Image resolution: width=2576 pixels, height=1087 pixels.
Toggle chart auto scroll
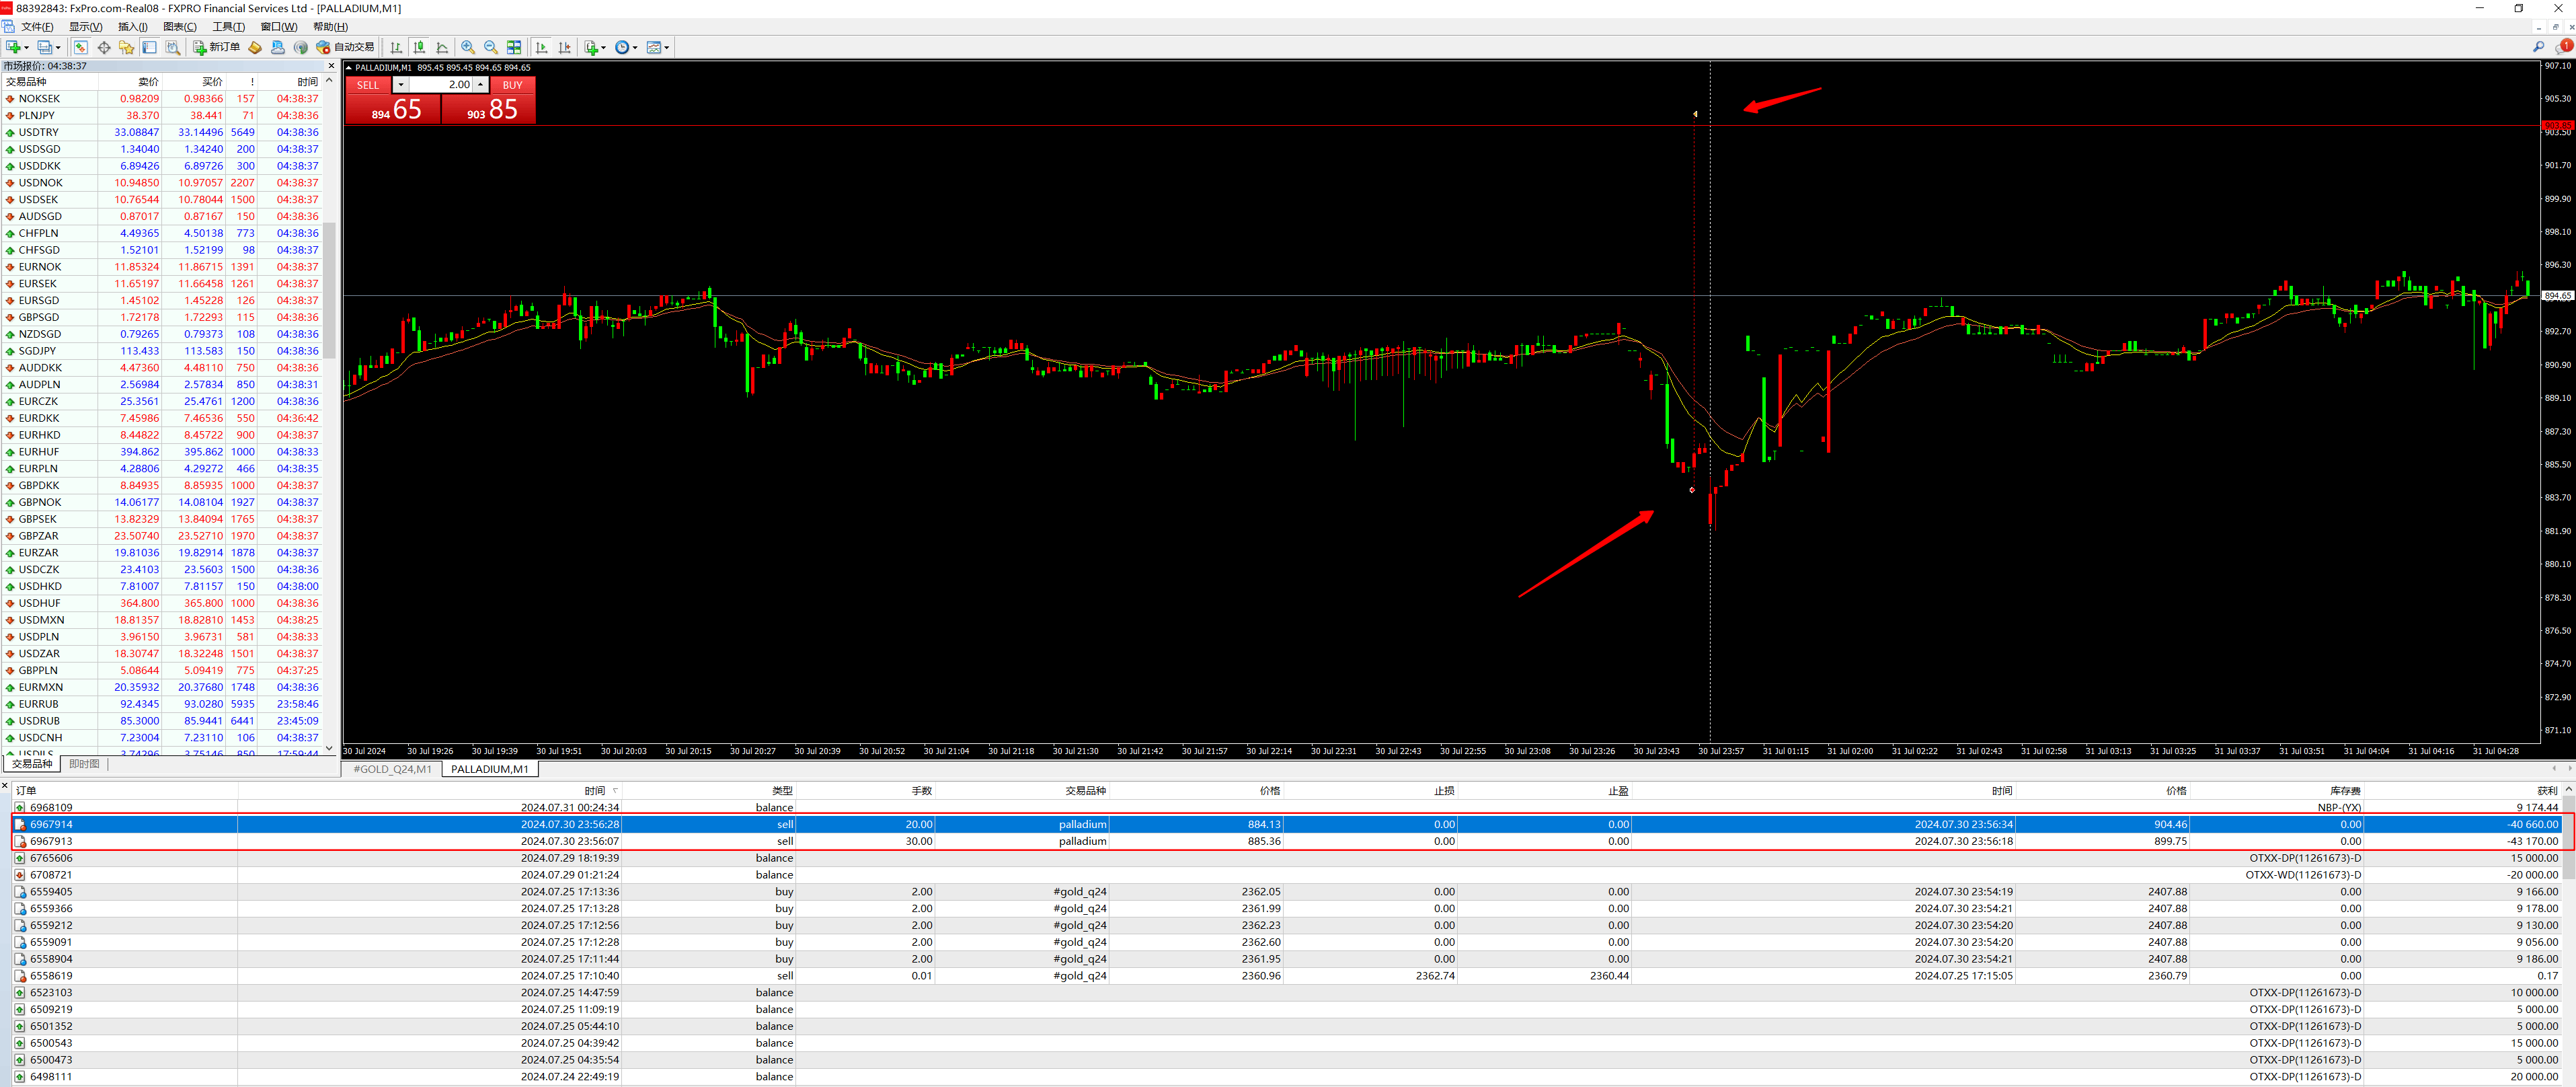coord(542,47)
